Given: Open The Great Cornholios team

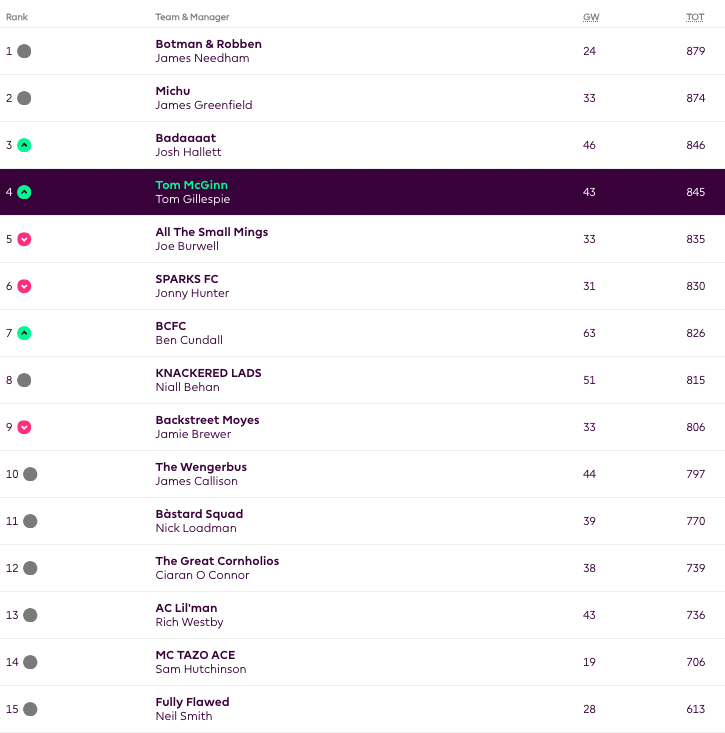Looking at the screenshot, I should click(x=217, y=561).
